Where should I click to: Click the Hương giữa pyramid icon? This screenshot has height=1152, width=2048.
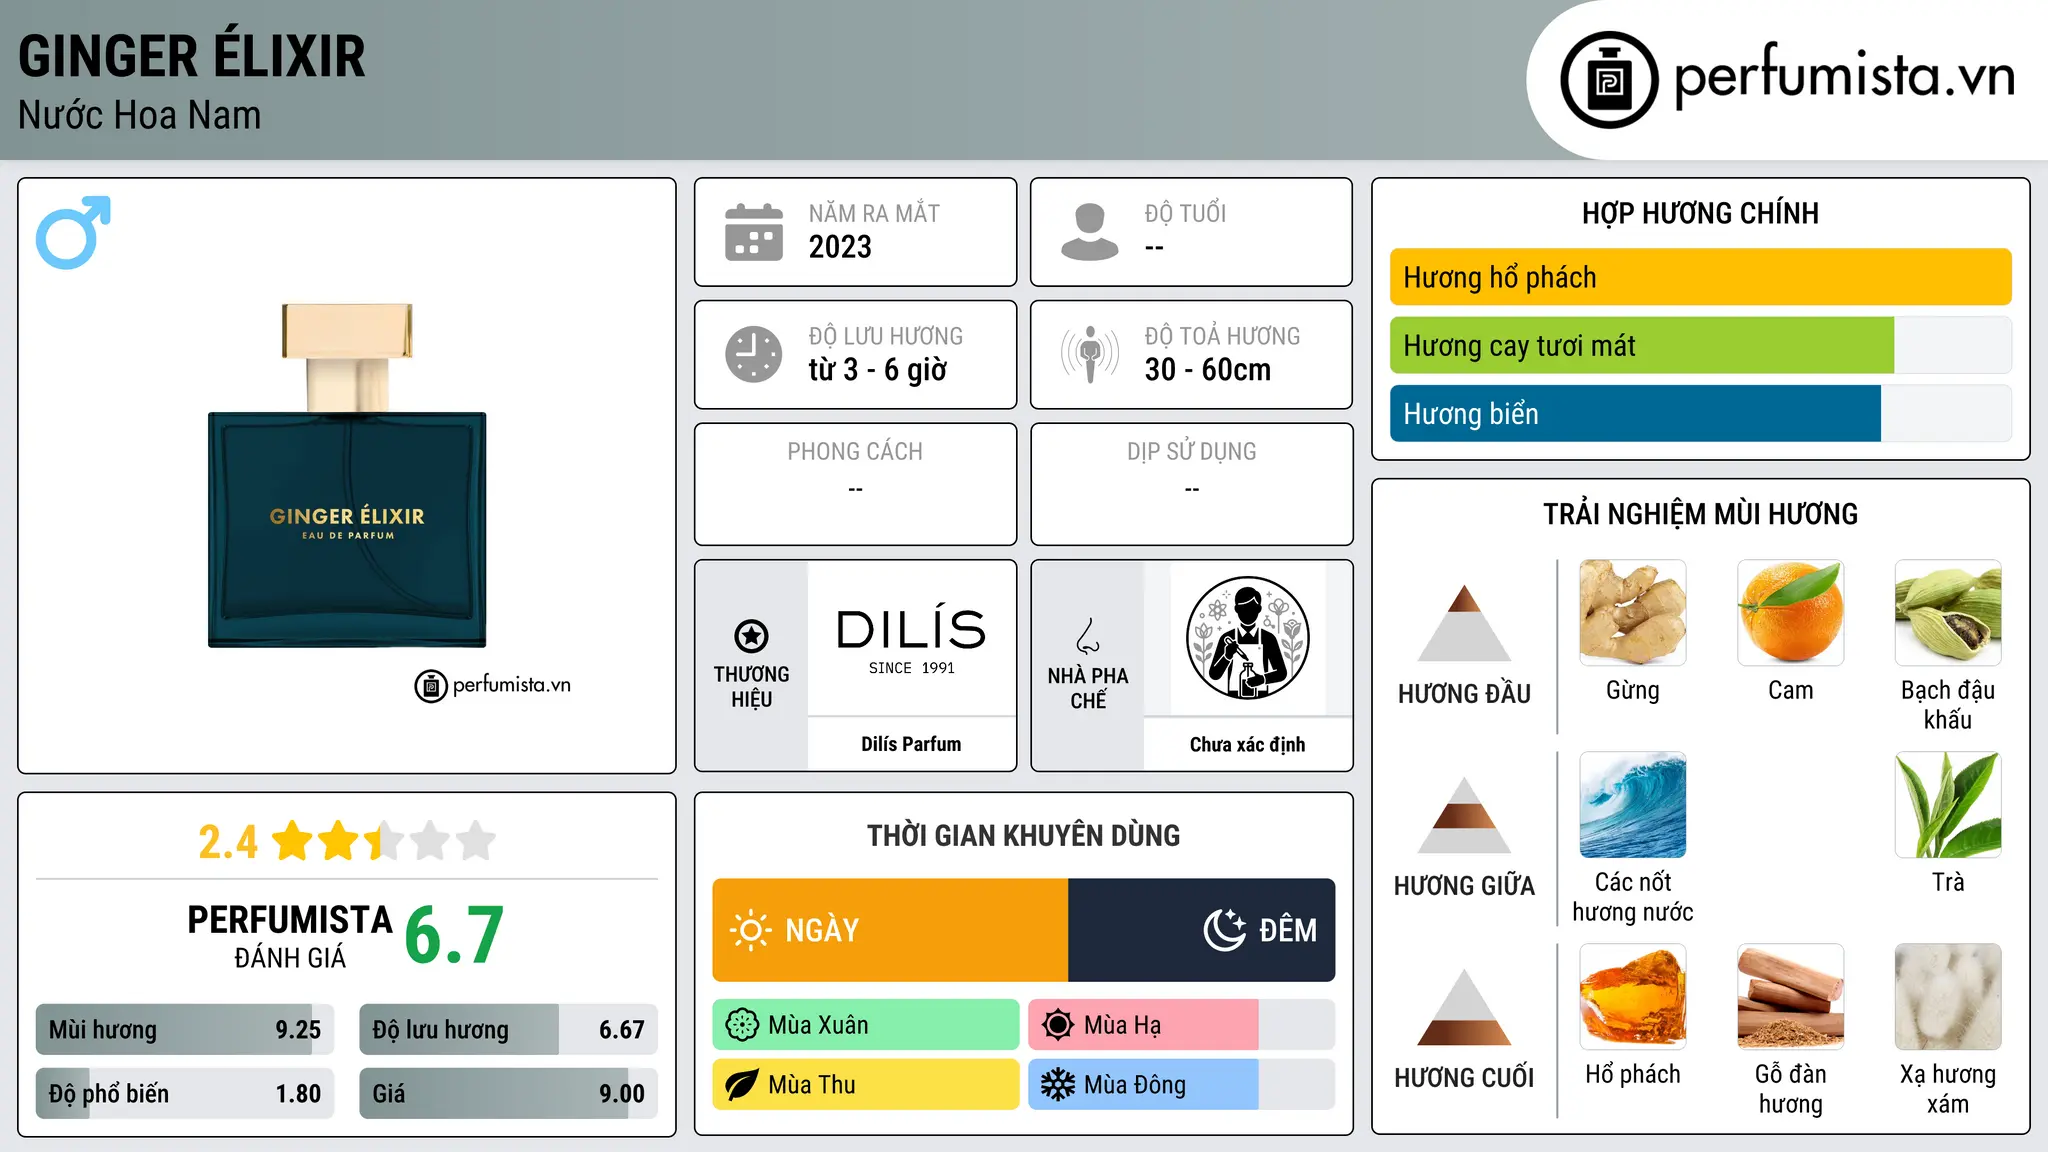(x=1464, y=815)
